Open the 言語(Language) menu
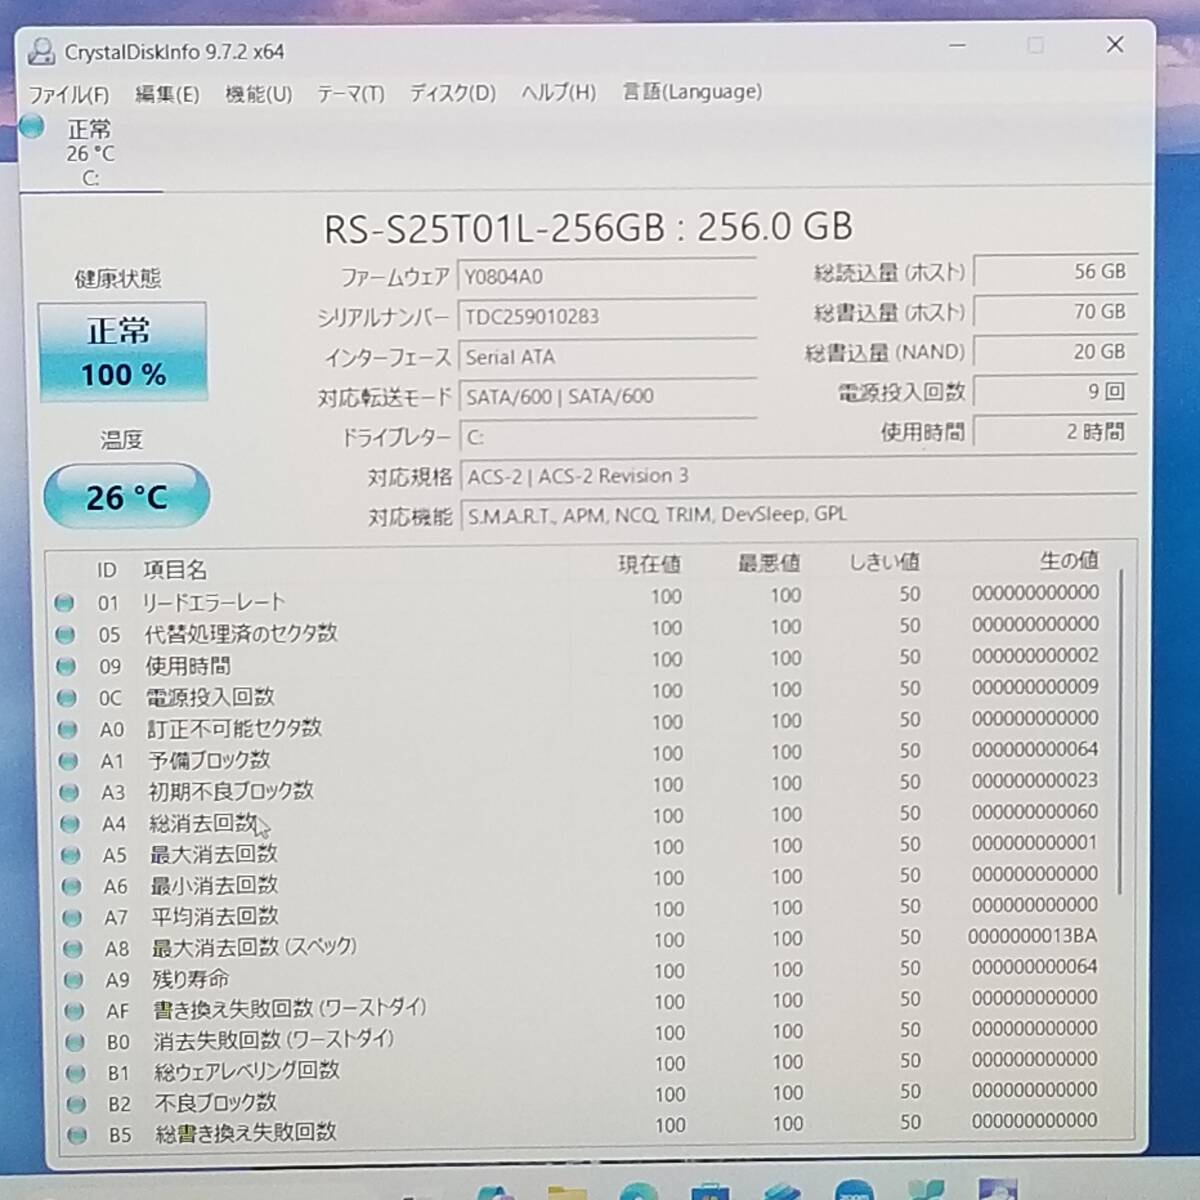1200x1200 pixels. tap(692, 92)
